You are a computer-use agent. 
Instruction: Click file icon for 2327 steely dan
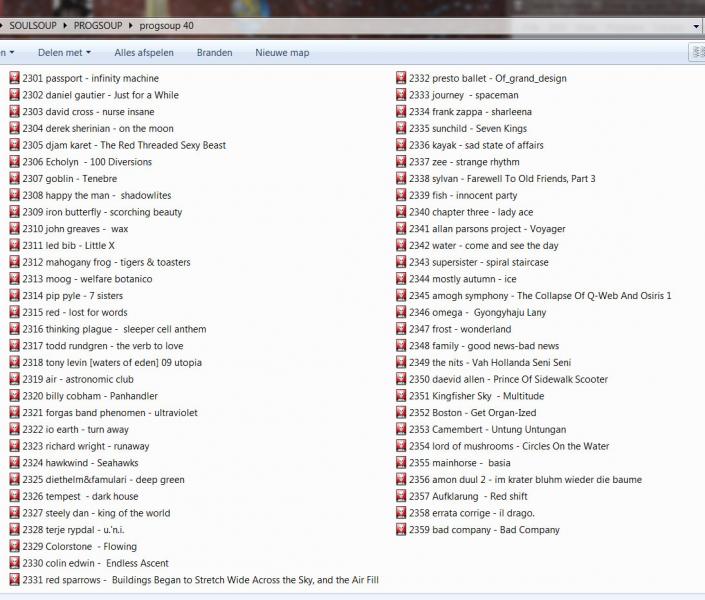click(14, 513)
